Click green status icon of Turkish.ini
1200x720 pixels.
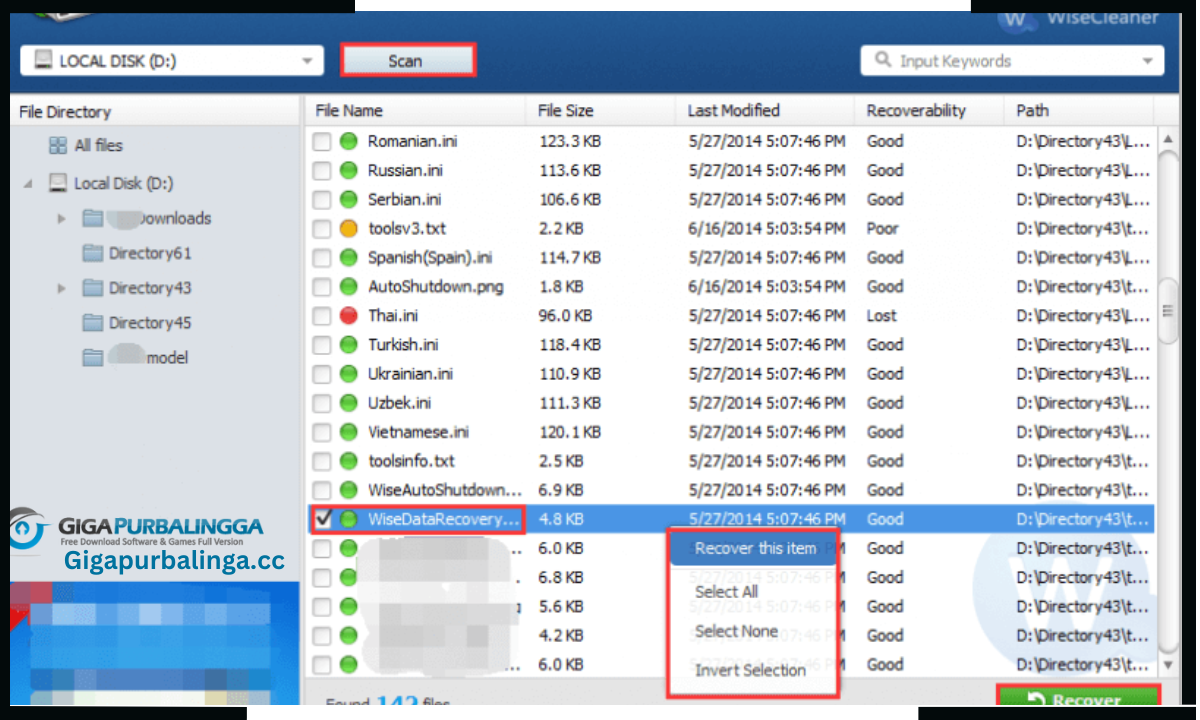[x=348, y=345]
